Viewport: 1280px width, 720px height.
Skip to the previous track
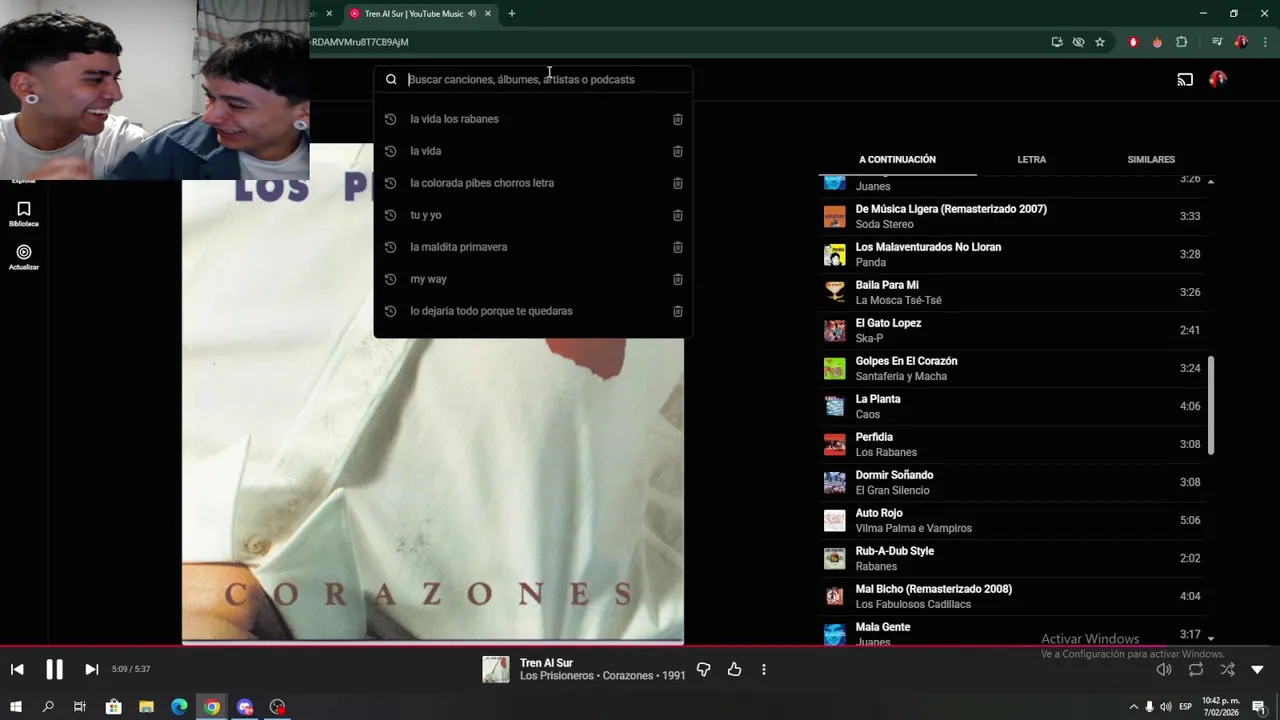(17, 669)
